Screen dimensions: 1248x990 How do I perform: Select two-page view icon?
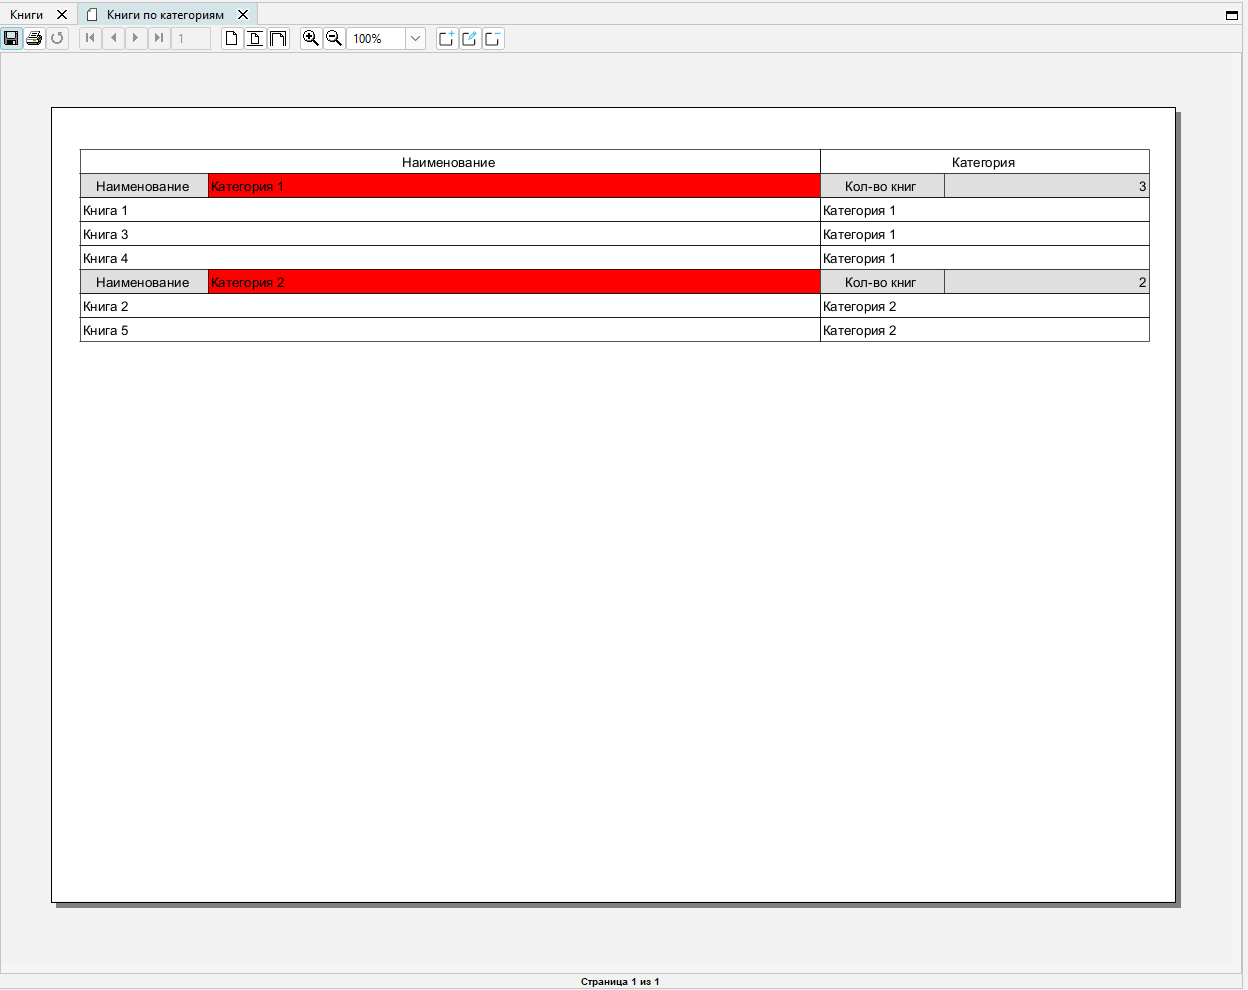point(278,38)
